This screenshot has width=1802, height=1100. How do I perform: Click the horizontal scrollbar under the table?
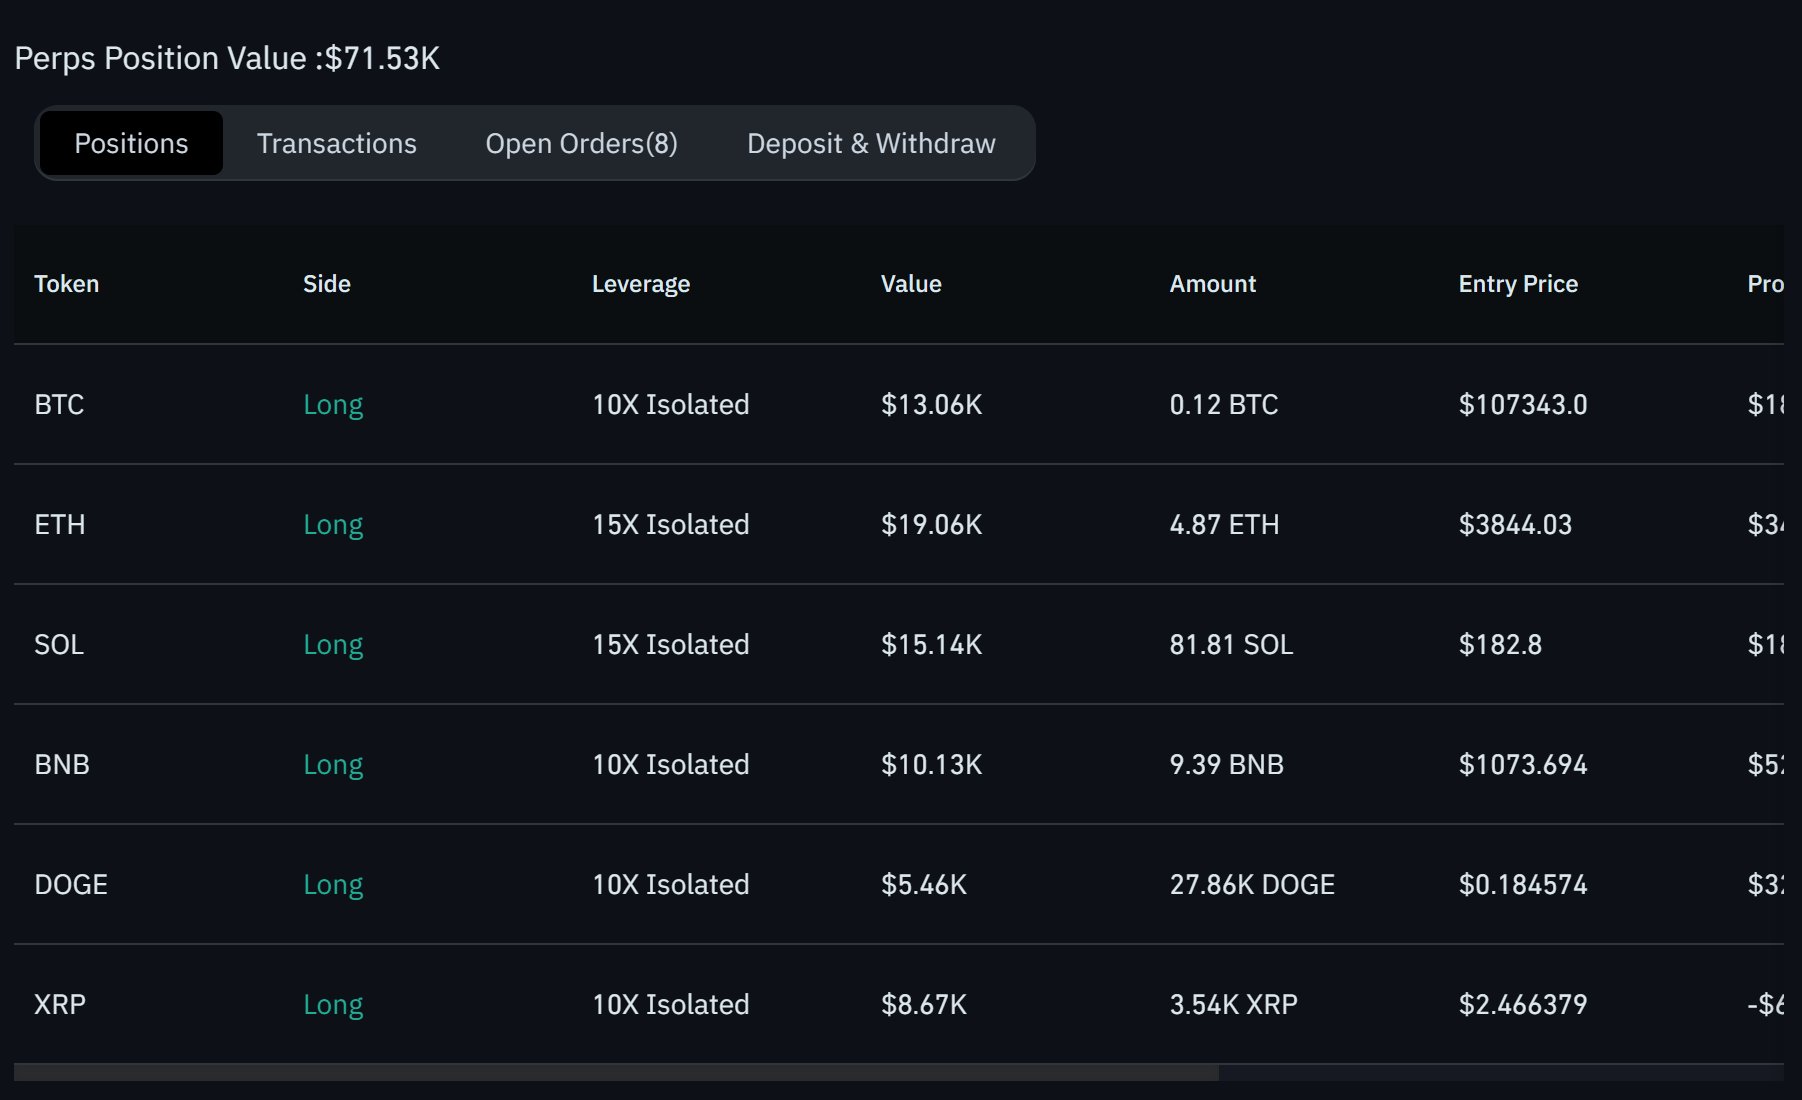(616, 1072)
